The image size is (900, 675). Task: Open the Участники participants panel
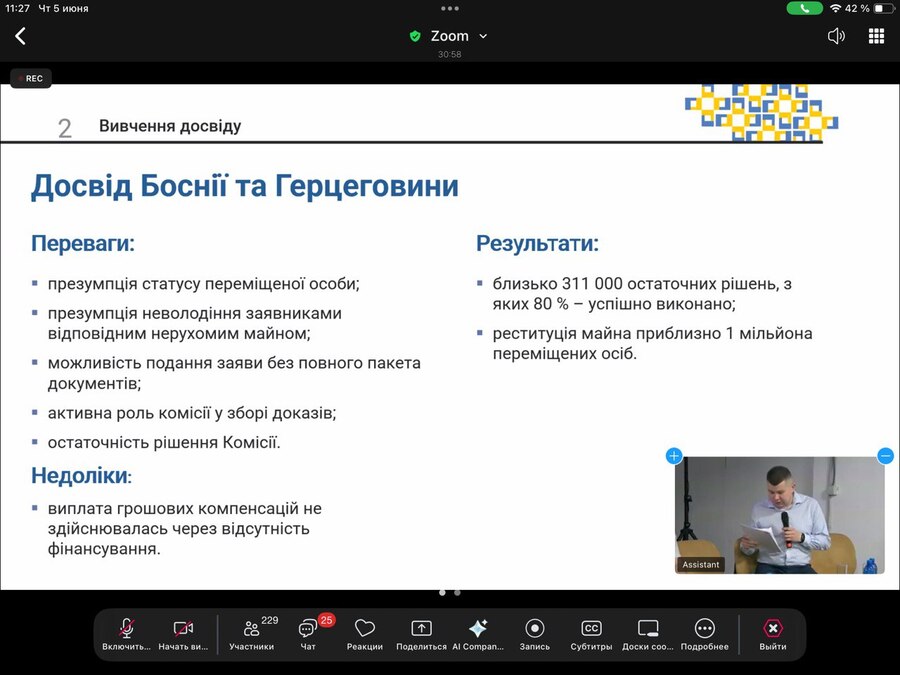[x=251, y=634]
